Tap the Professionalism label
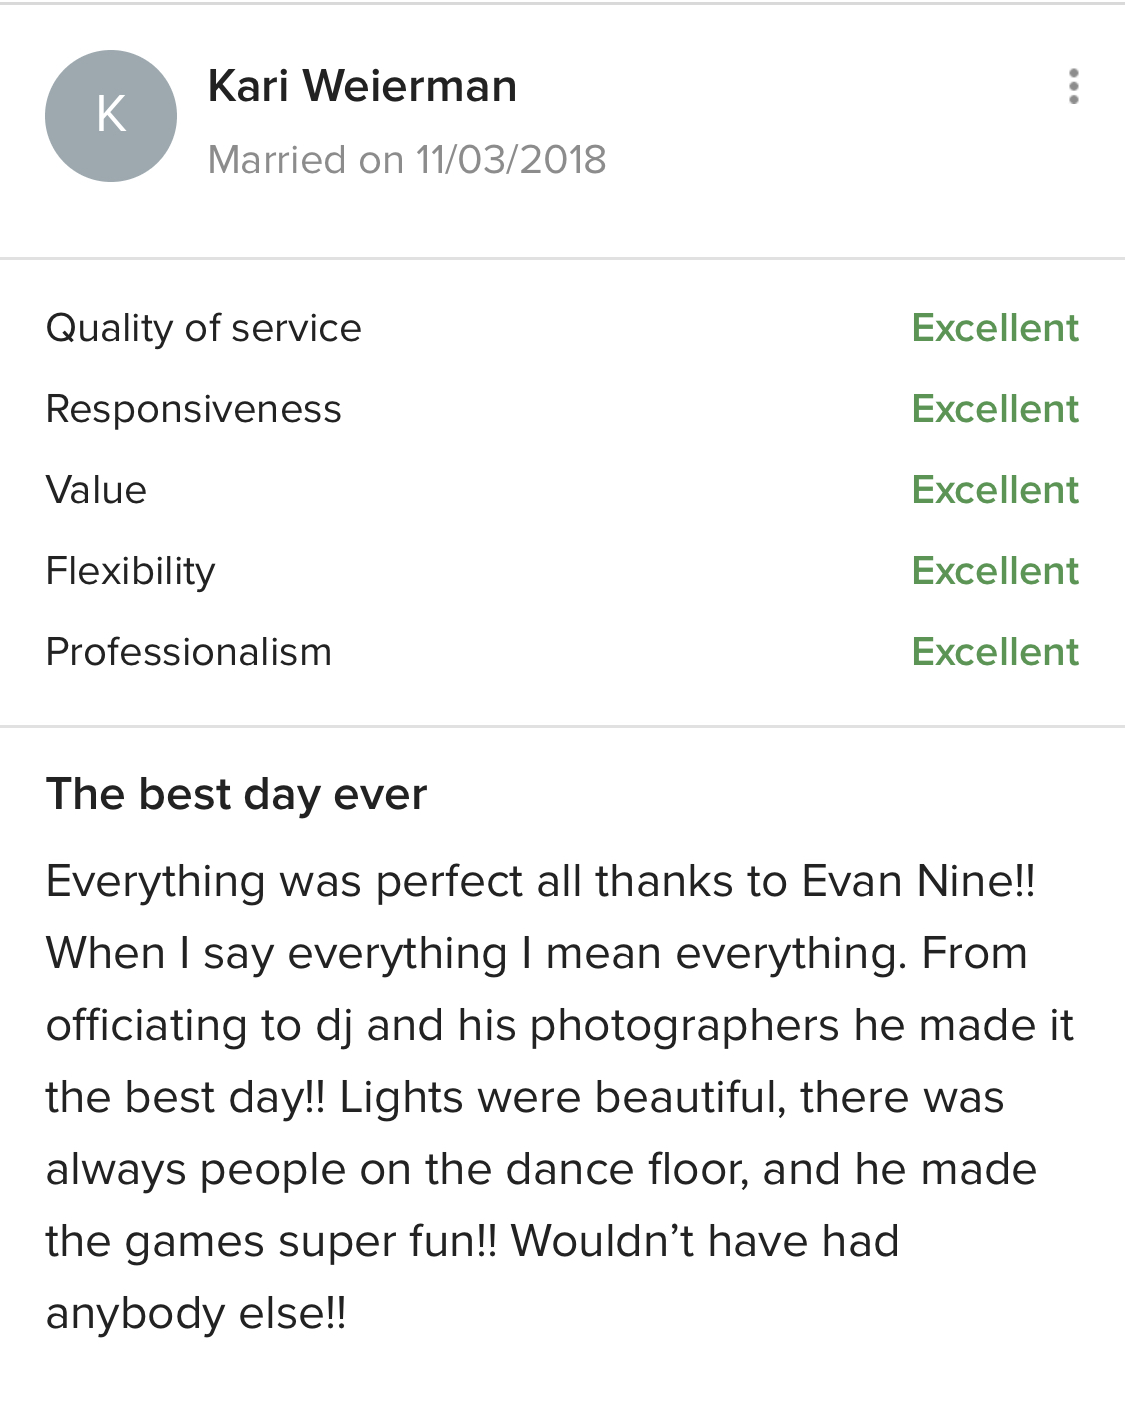 pyautogui.click(x=189, y=652)
